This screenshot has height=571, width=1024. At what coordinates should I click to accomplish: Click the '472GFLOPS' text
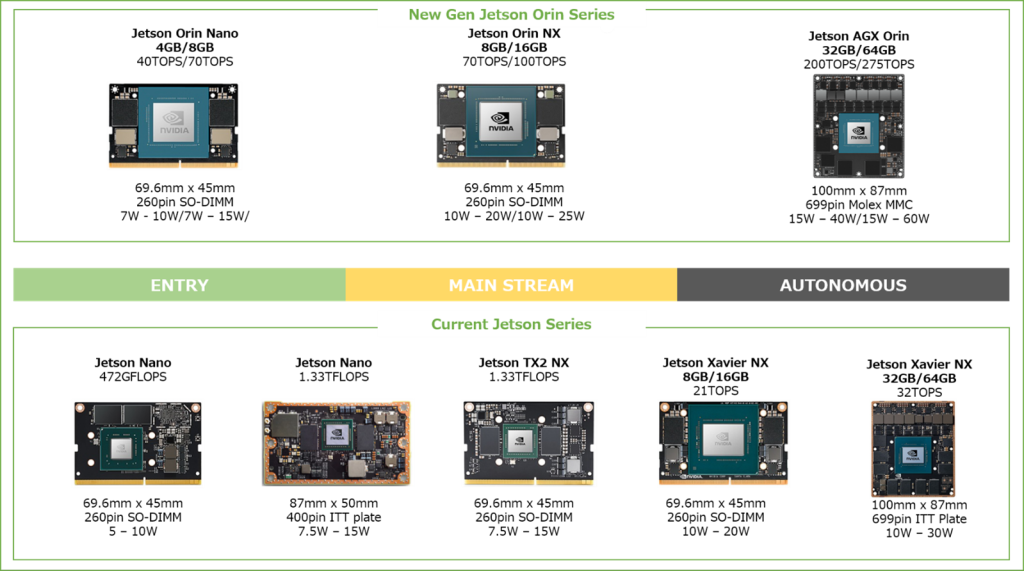point(133,377)
